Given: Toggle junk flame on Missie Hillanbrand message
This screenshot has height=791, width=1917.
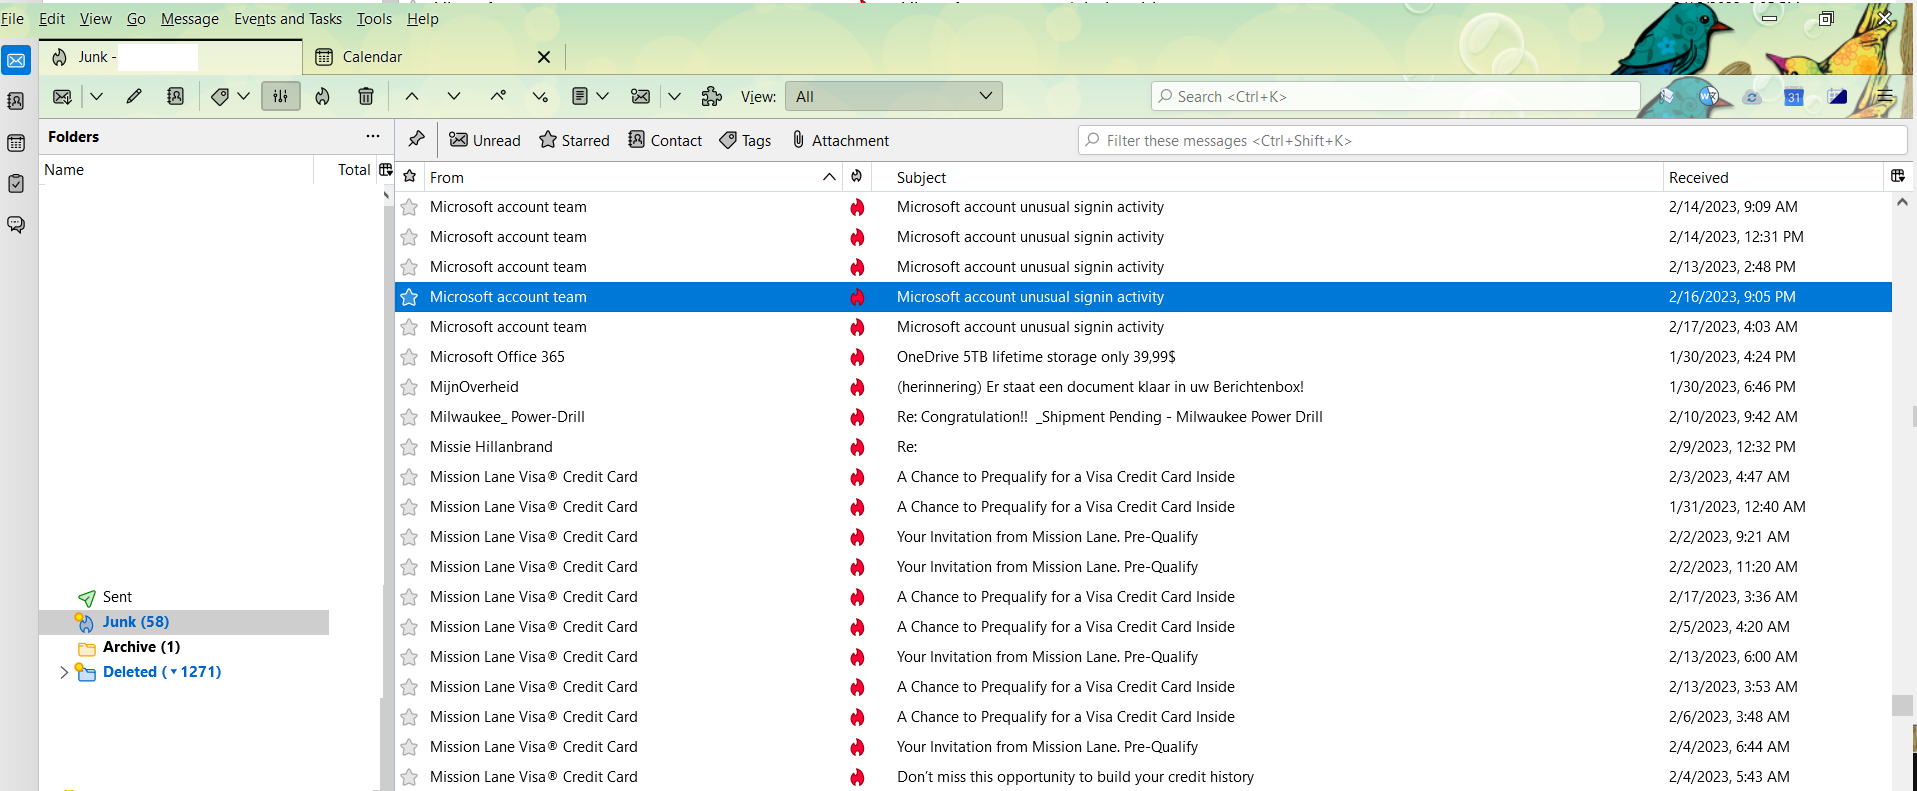Looking at the screenshot, I should 857,447.
